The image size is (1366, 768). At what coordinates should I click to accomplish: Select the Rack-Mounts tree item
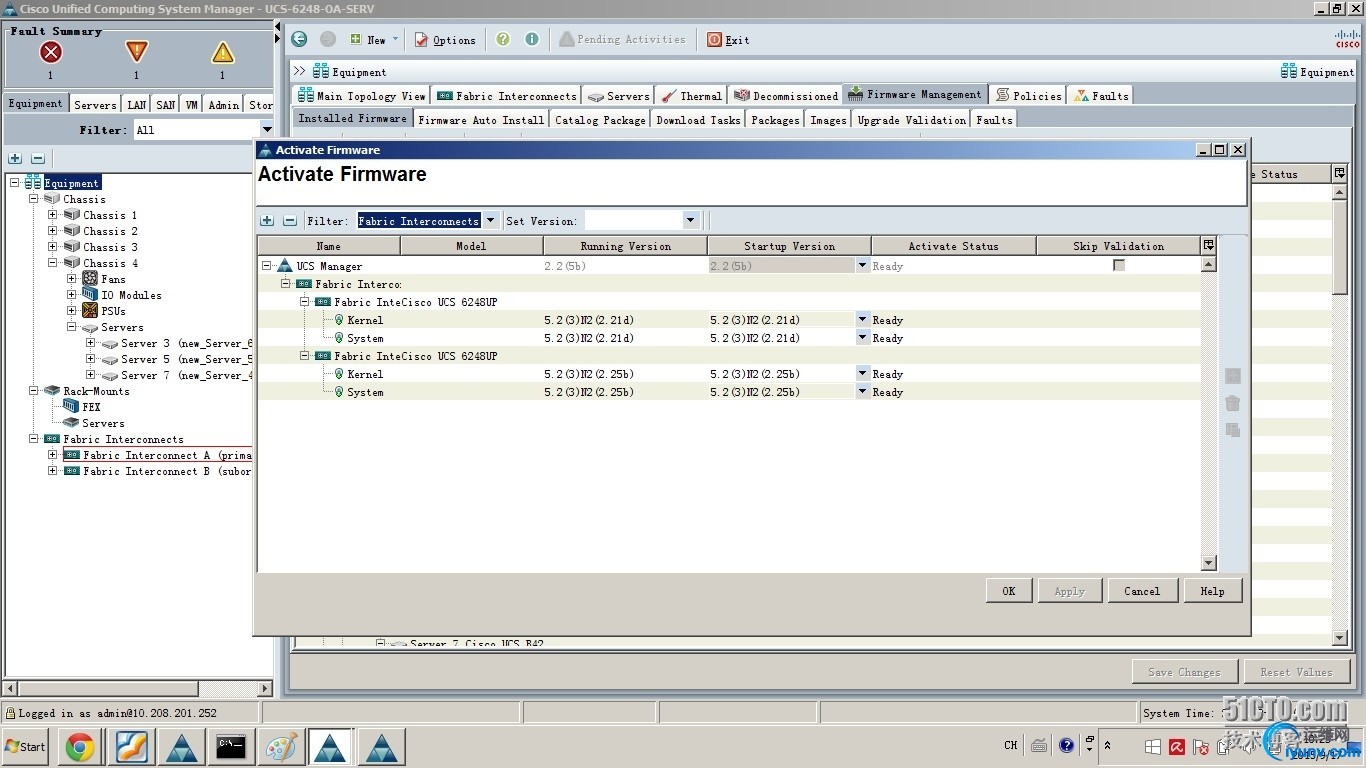point(87,391)
